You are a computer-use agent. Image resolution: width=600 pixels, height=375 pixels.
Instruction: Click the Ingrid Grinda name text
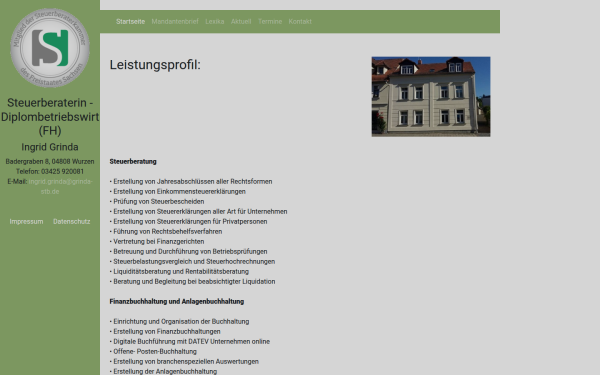pos(50,147)
